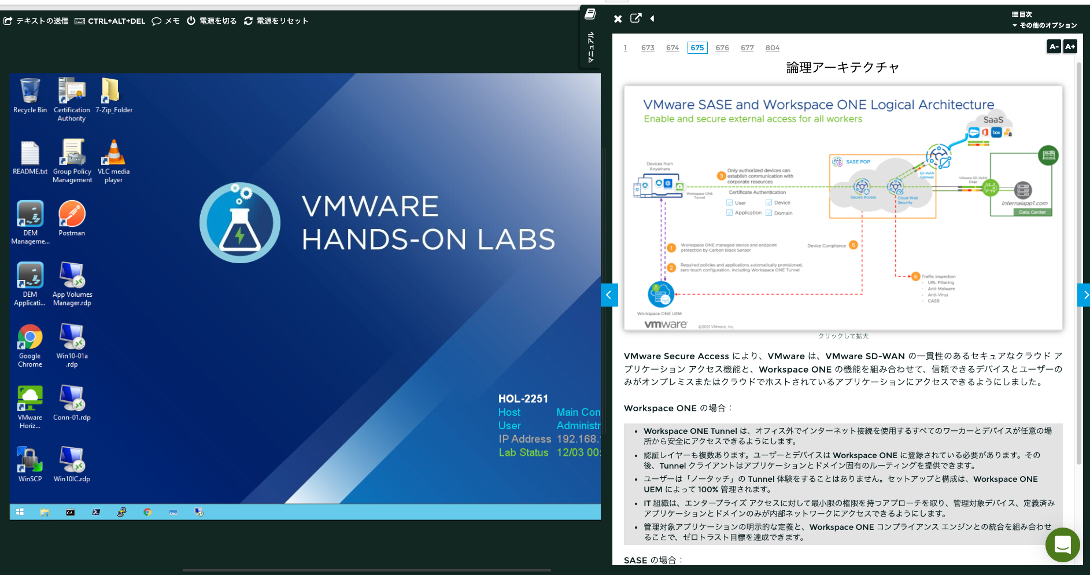The height and width of the screenshot is (575, 1091).
Task: Go to manual page 674
Action: (x=672, y=48)
